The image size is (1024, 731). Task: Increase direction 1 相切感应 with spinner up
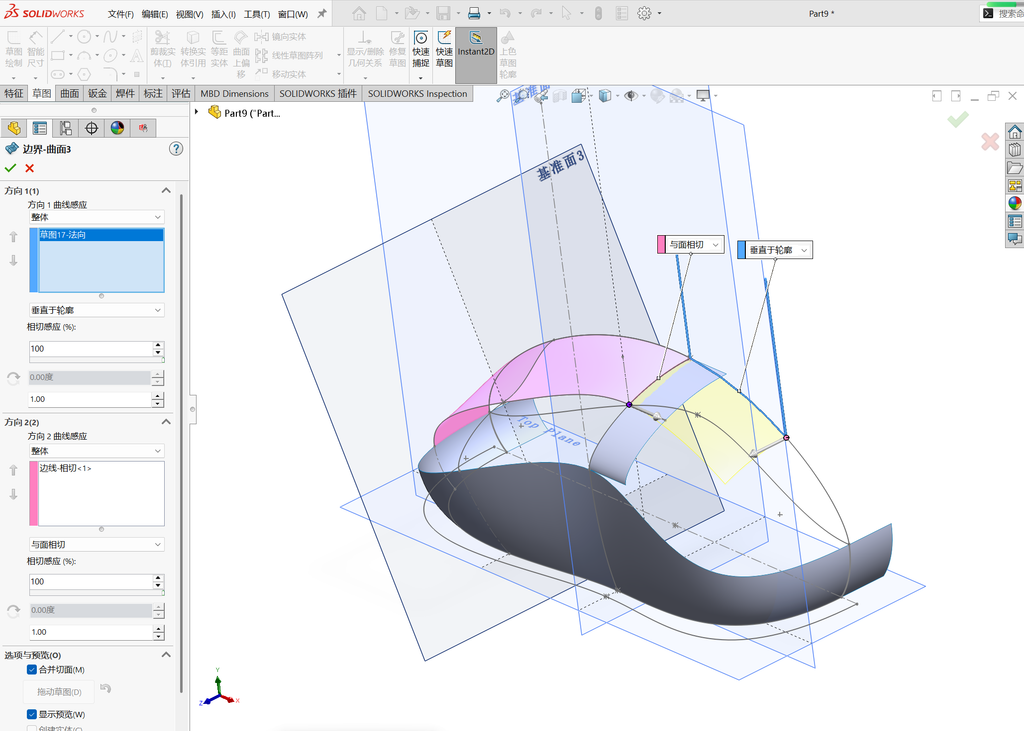(x=158, y=344)
